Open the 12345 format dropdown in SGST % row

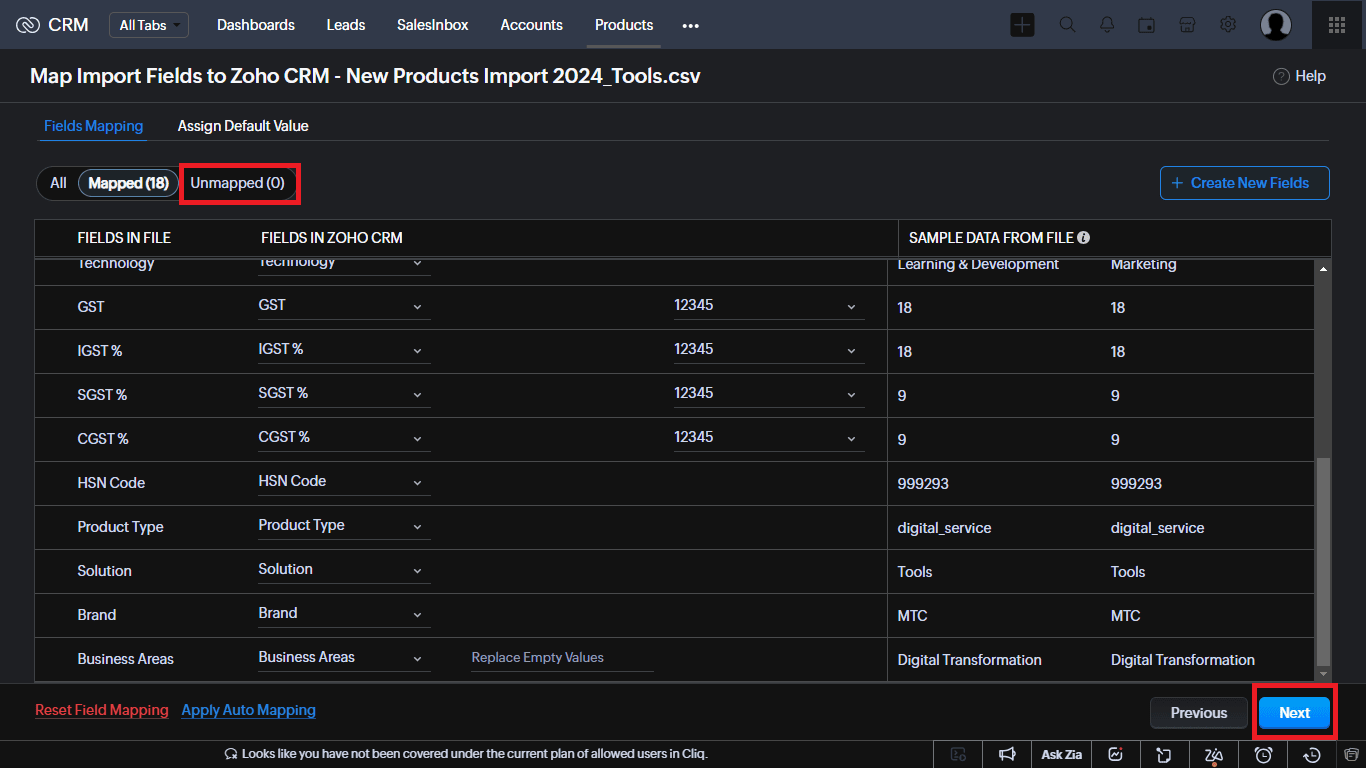tap(769, 394)
